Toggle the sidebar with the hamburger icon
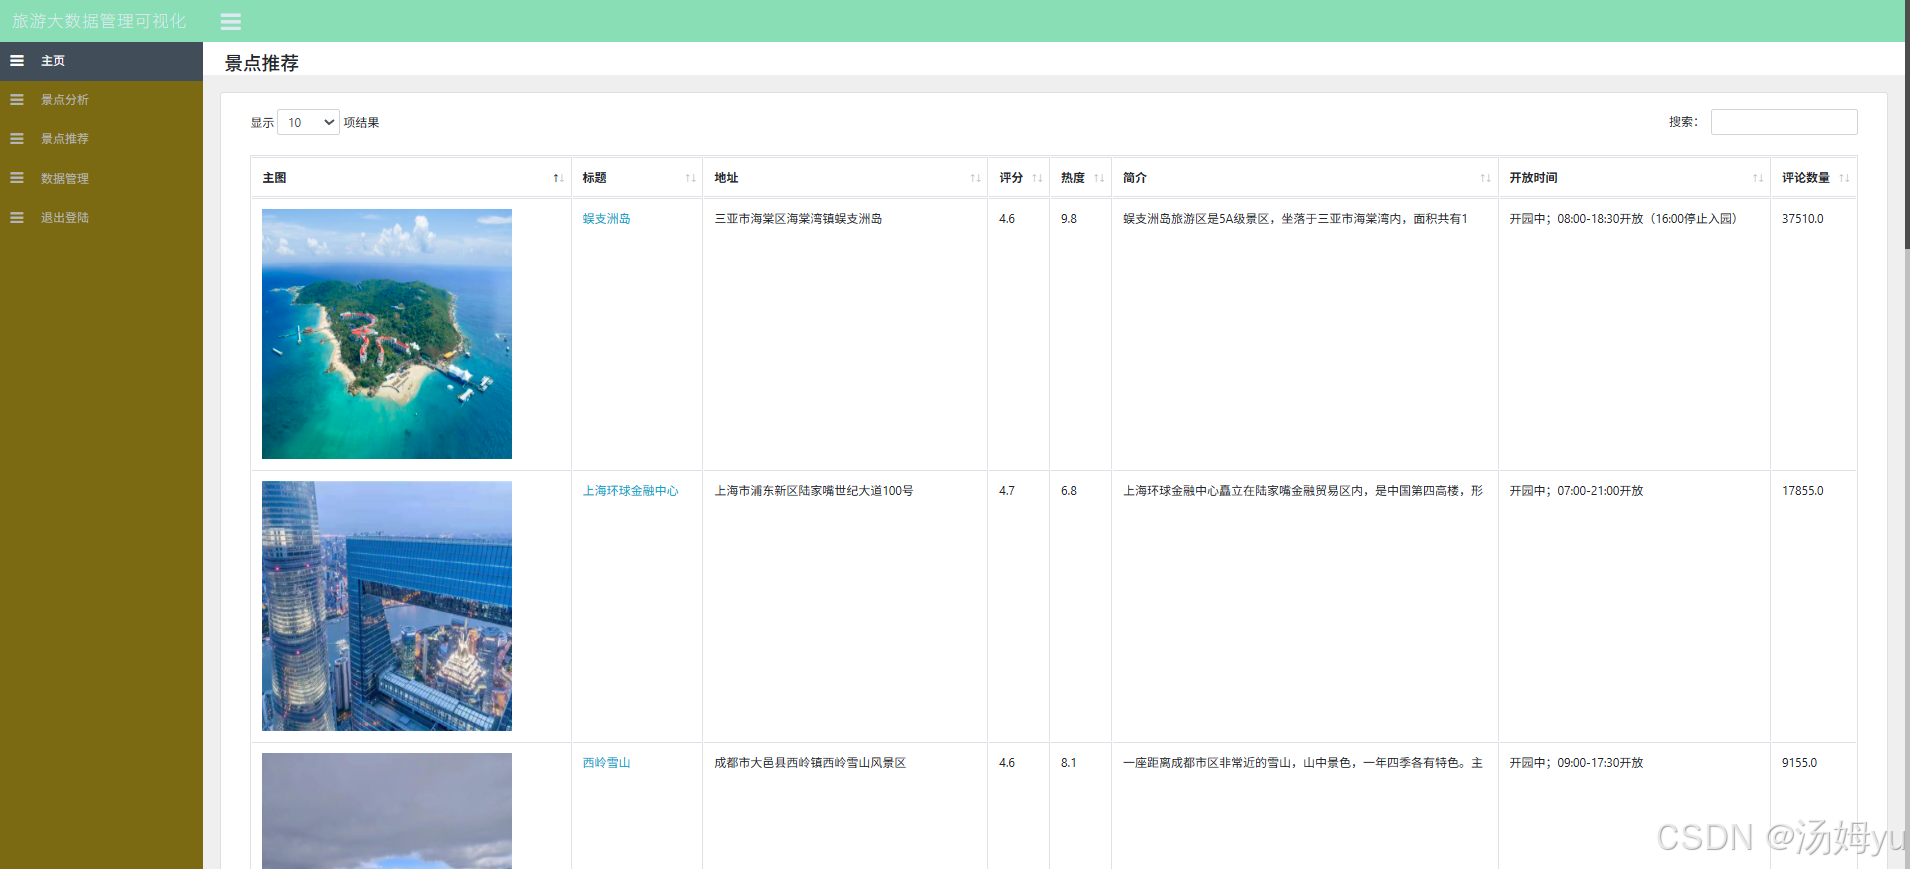Image resolution: width=1910 pixels, height=869 pixels. pyautogui.click(x=230, y=21)
